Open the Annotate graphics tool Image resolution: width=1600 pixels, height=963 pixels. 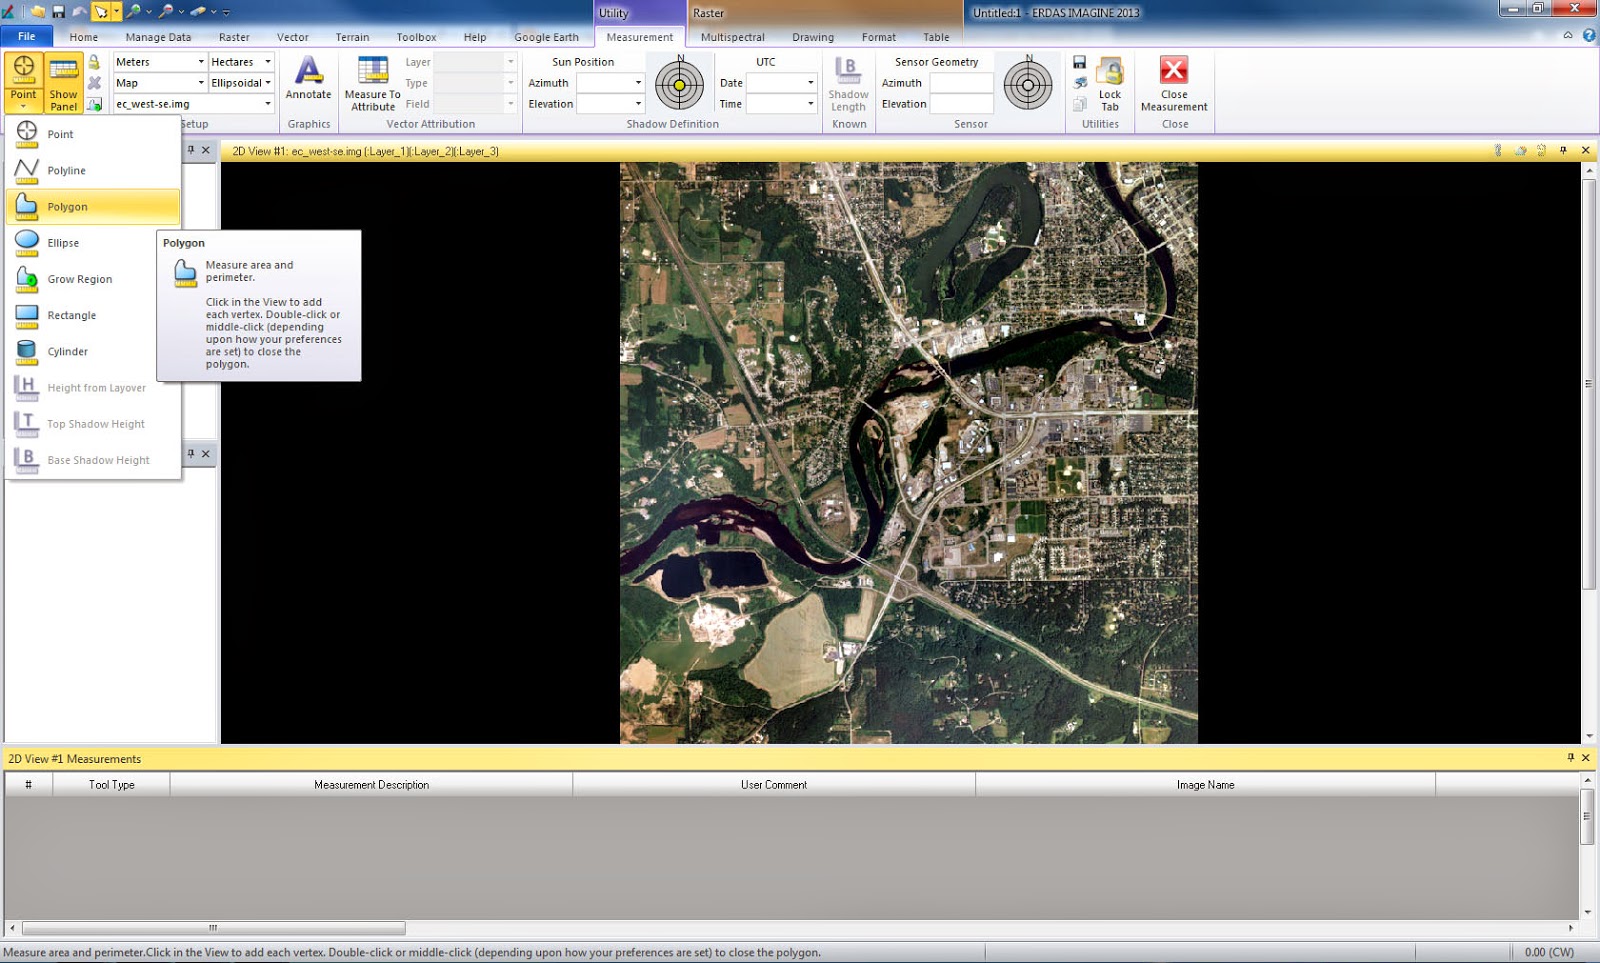point(308,80)
